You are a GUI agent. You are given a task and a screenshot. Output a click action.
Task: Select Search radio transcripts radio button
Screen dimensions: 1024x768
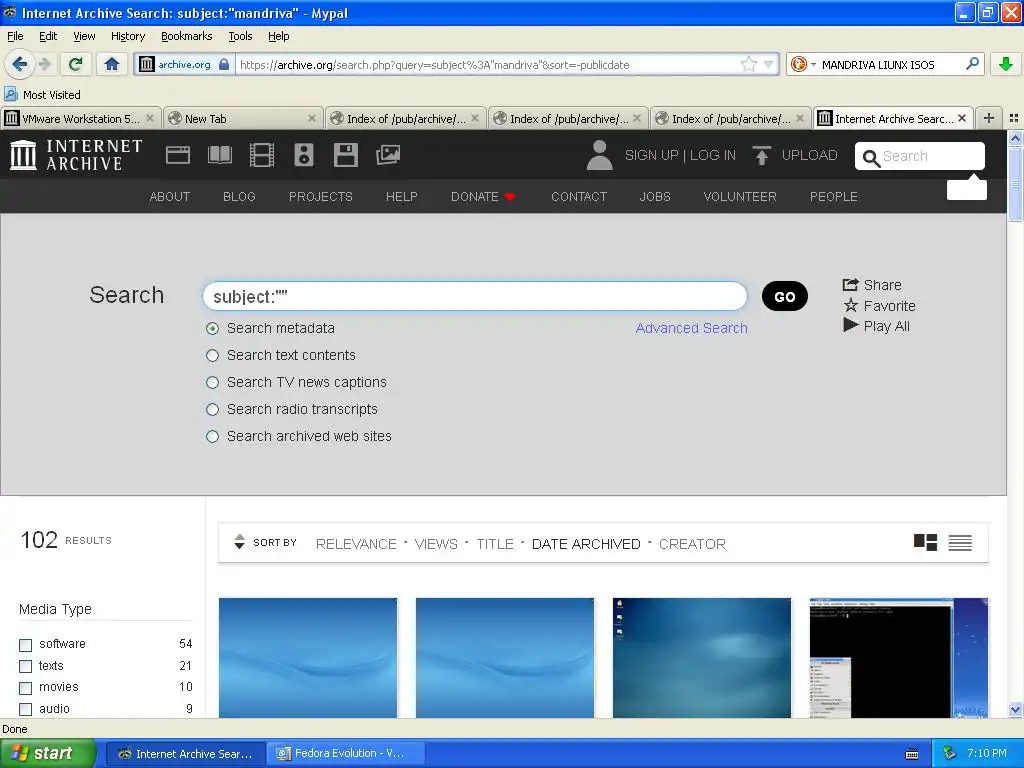click(212, 409)
